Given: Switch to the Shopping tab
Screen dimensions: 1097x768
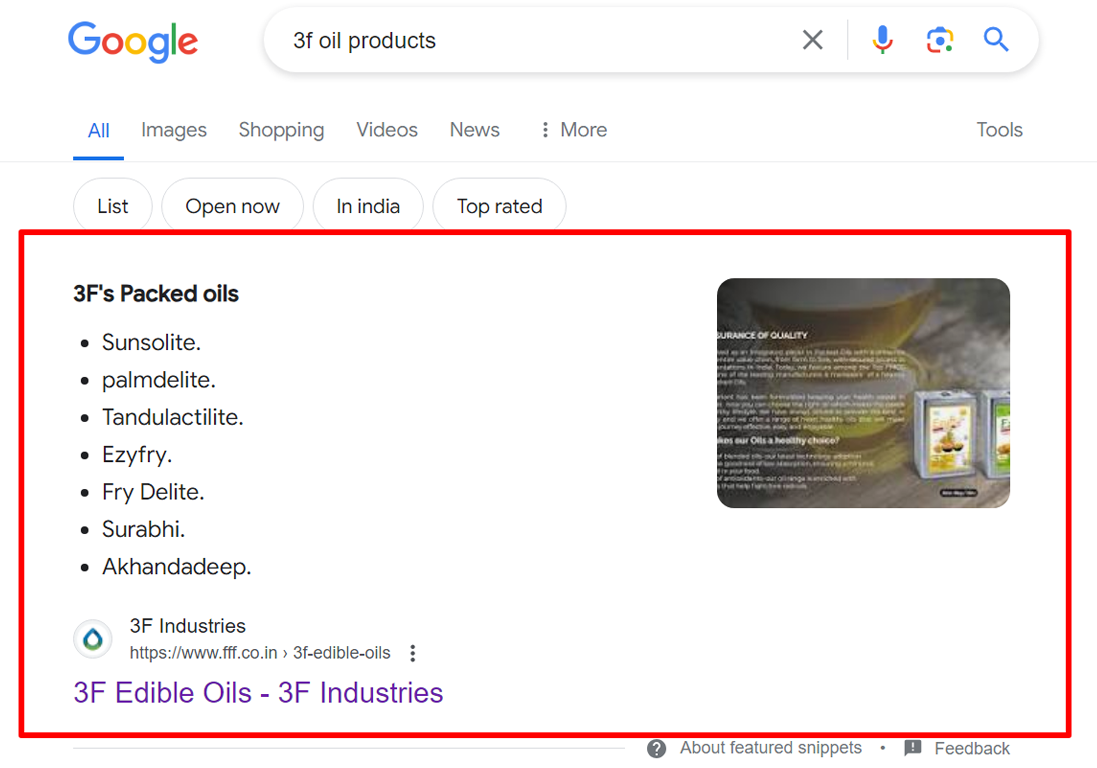Looking at the screenshot, I should [x=281, y=130].
